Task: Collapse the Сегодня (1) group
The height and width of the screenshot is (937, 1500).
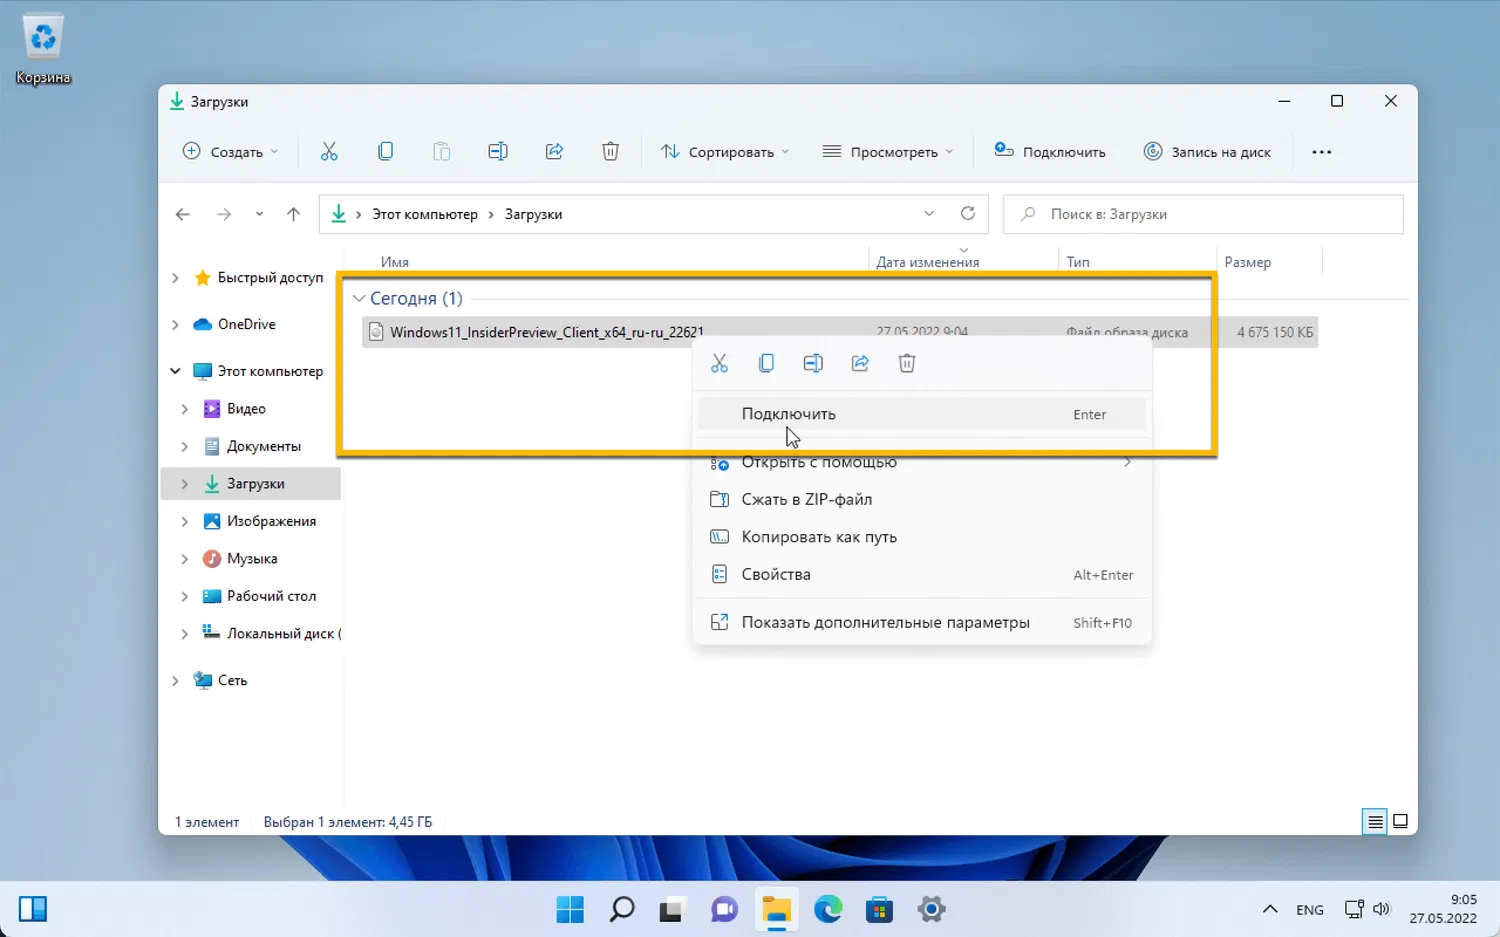Action: coord(359,298)
